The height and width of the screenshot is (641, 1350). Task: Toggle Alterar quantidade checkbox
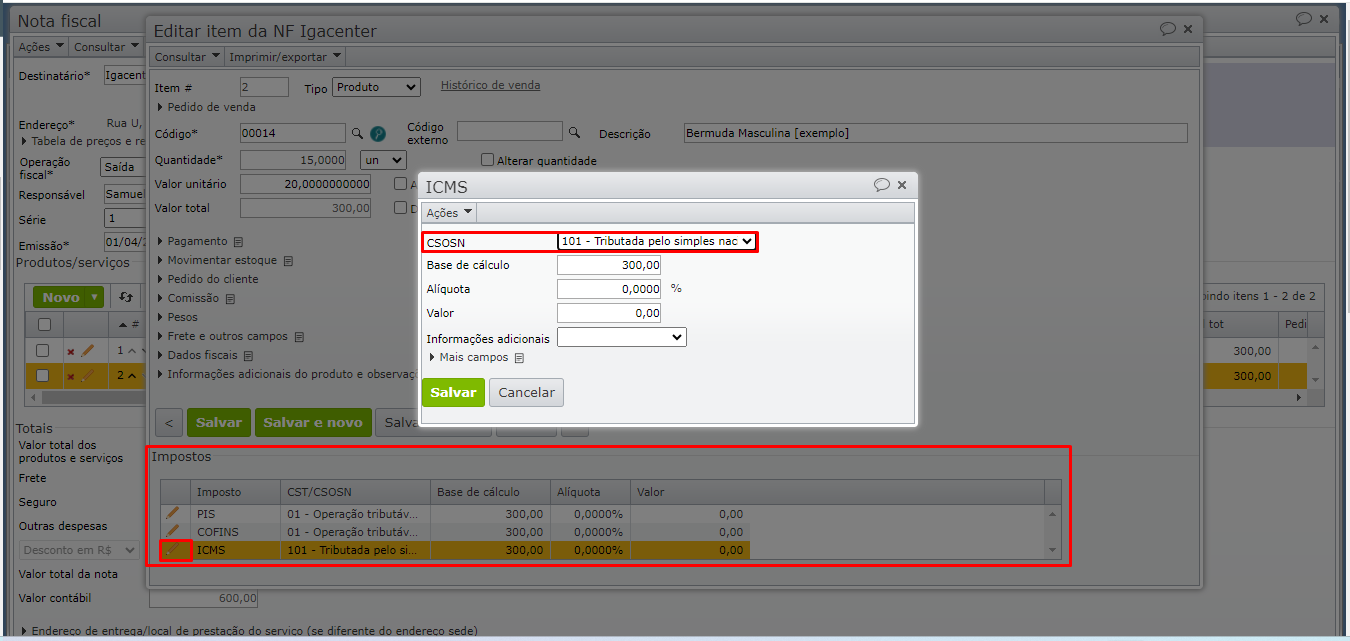488,160
